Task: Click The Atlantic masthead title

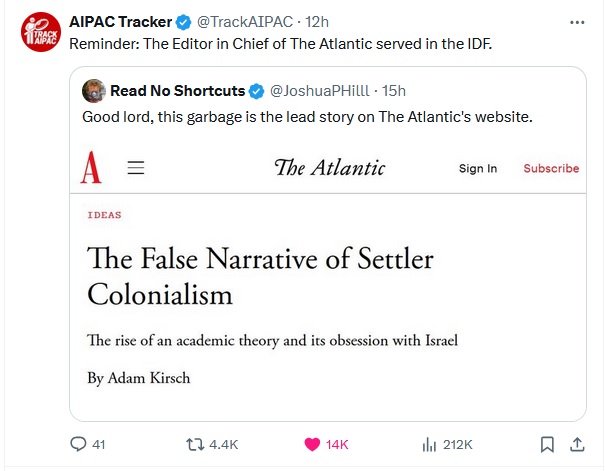Action: click(329, 168)
